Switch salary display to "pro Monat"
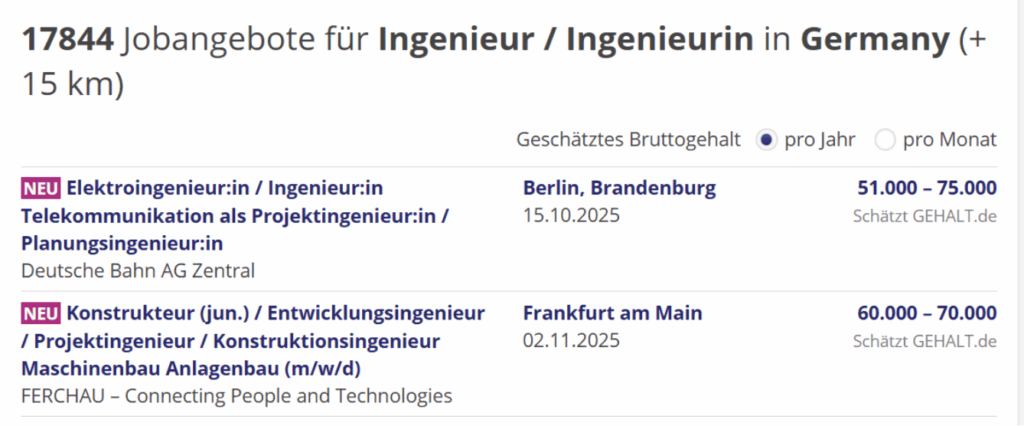 tap(884, 140)
